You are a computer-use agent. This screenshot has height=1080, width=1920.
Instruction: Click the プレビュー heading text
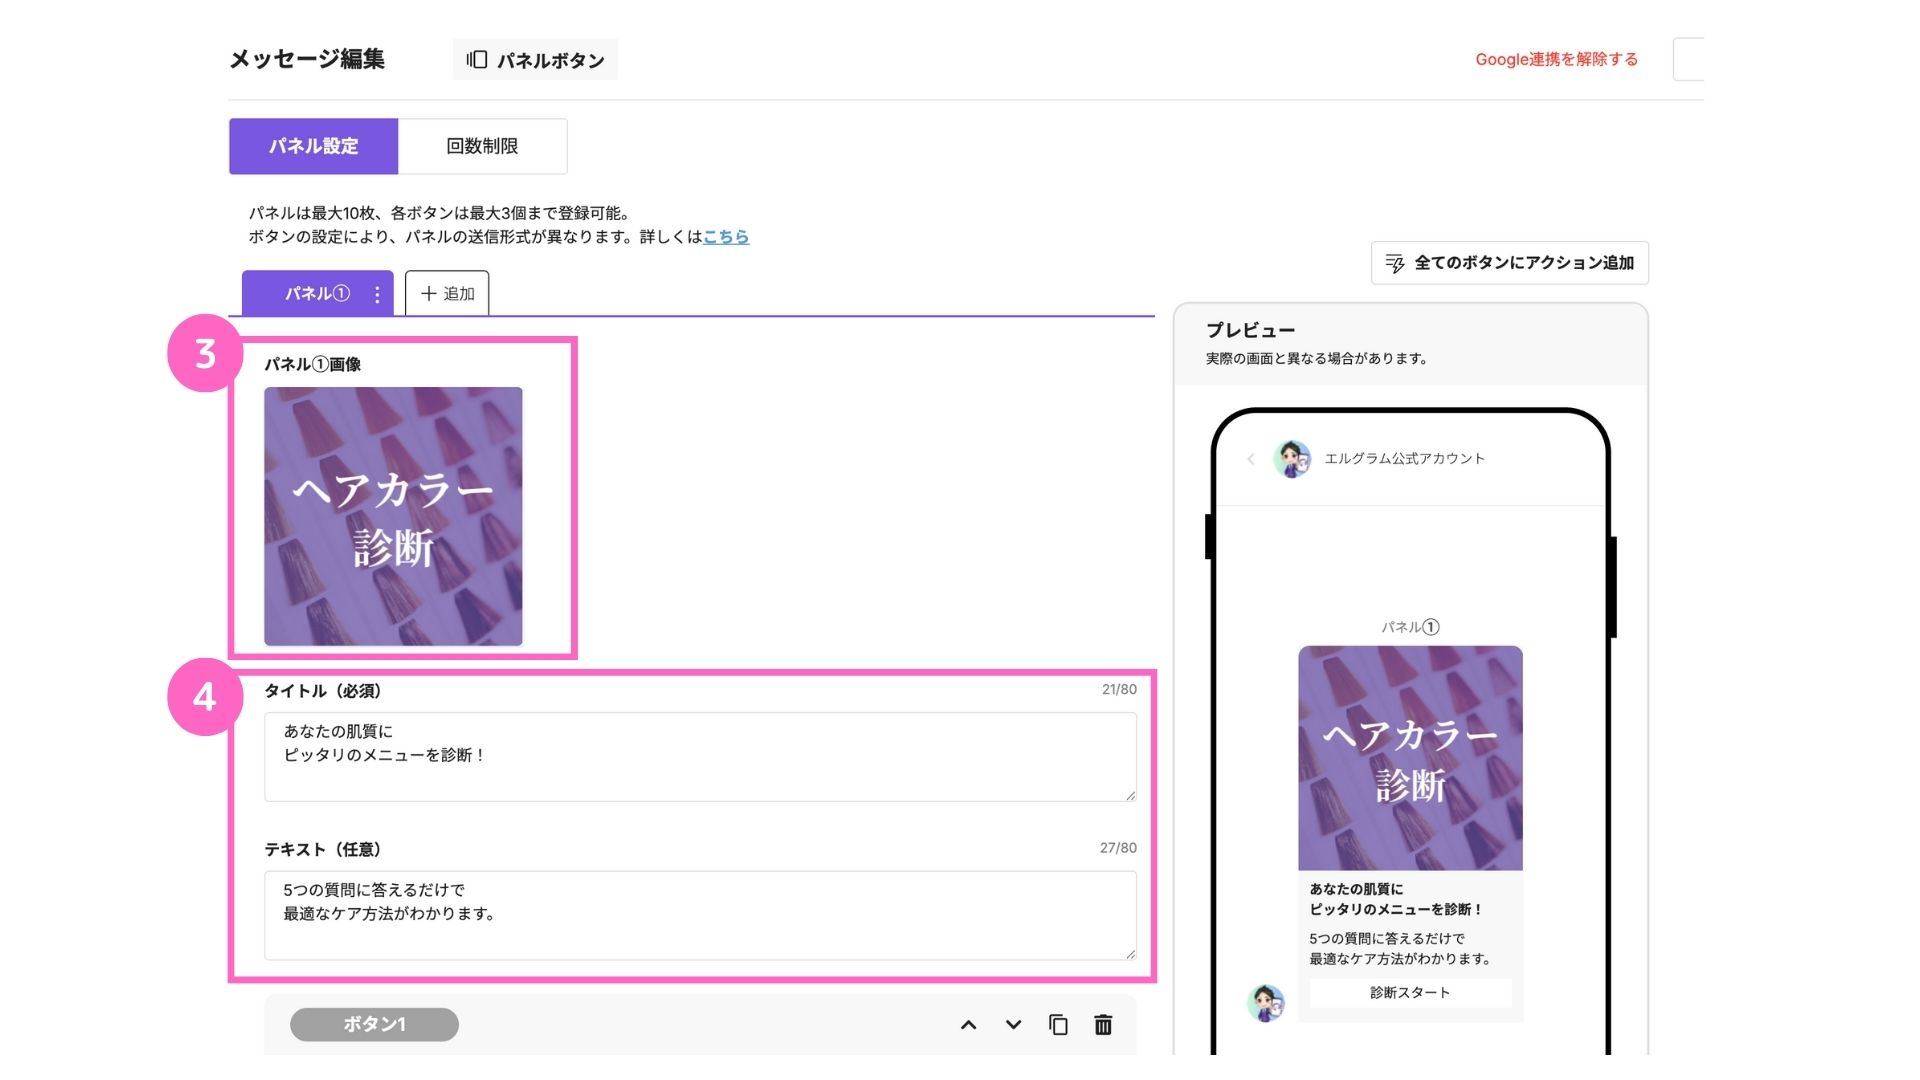1250,330
